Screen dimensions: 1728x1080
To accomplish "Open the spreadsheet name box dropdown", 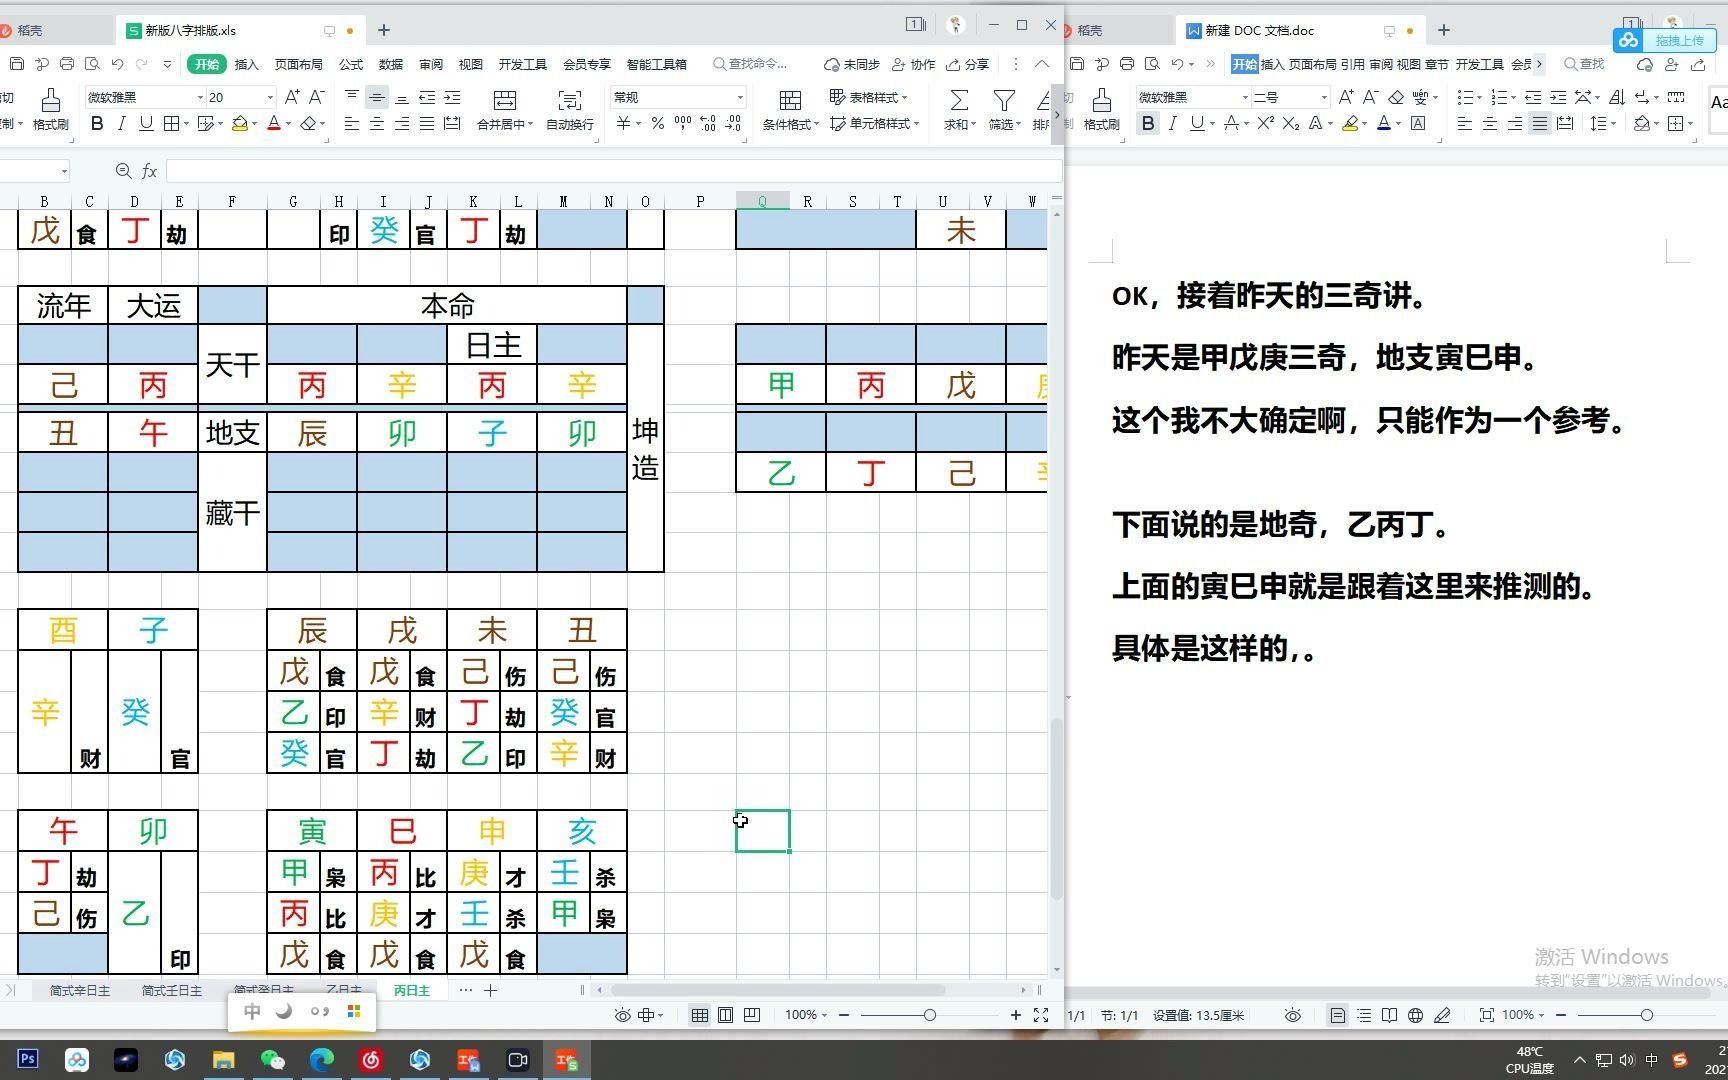I will (64, 171).
